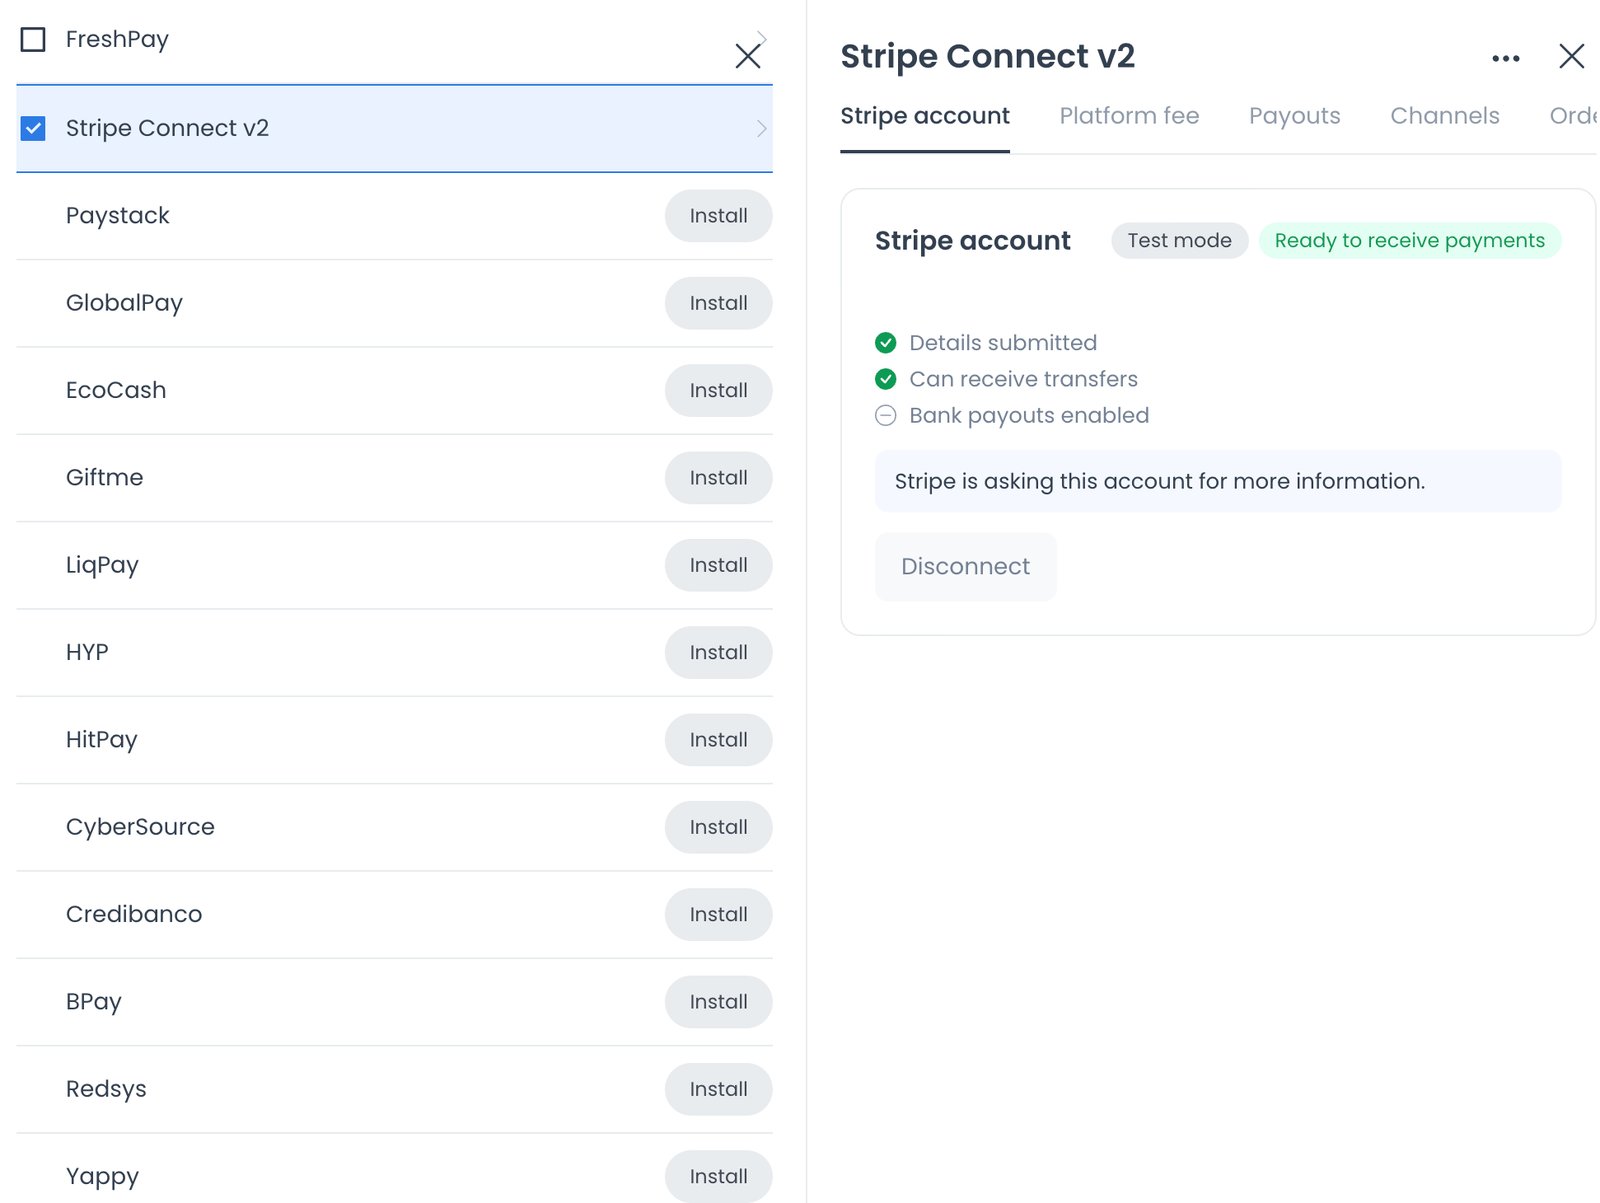Open the Payouts tab
The width and height of the screenshot is (1600, 1203).
tap(1294, 116)
